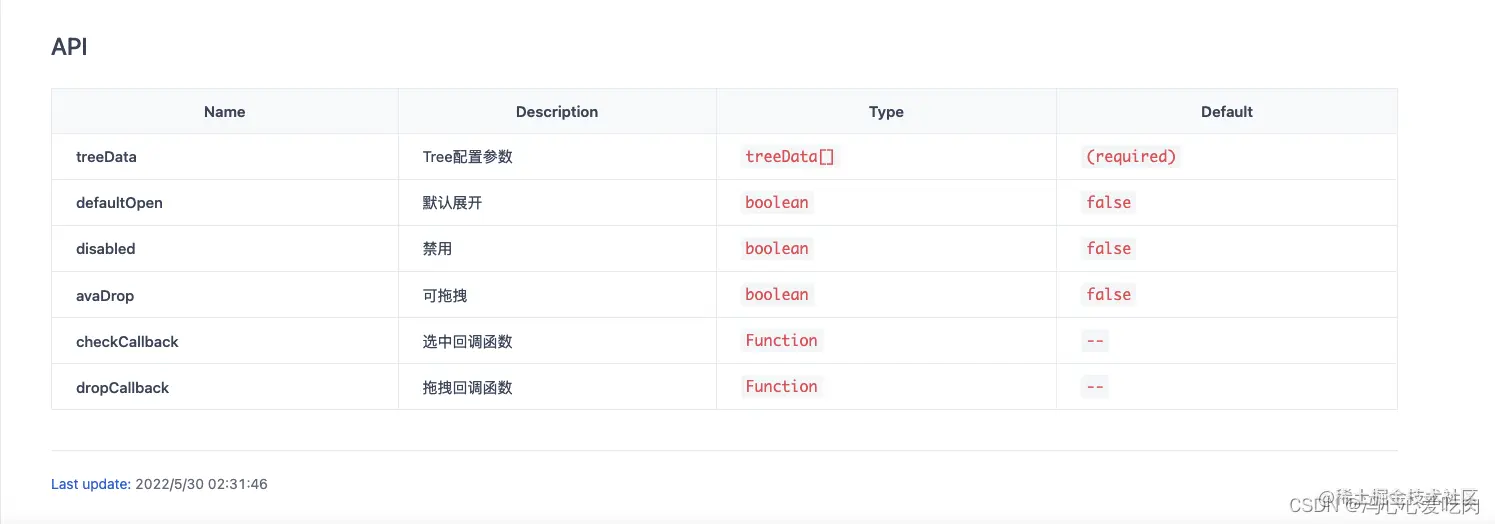Click the Type column header
Viewport: 1495px width, 524px height.
point(886,112)
